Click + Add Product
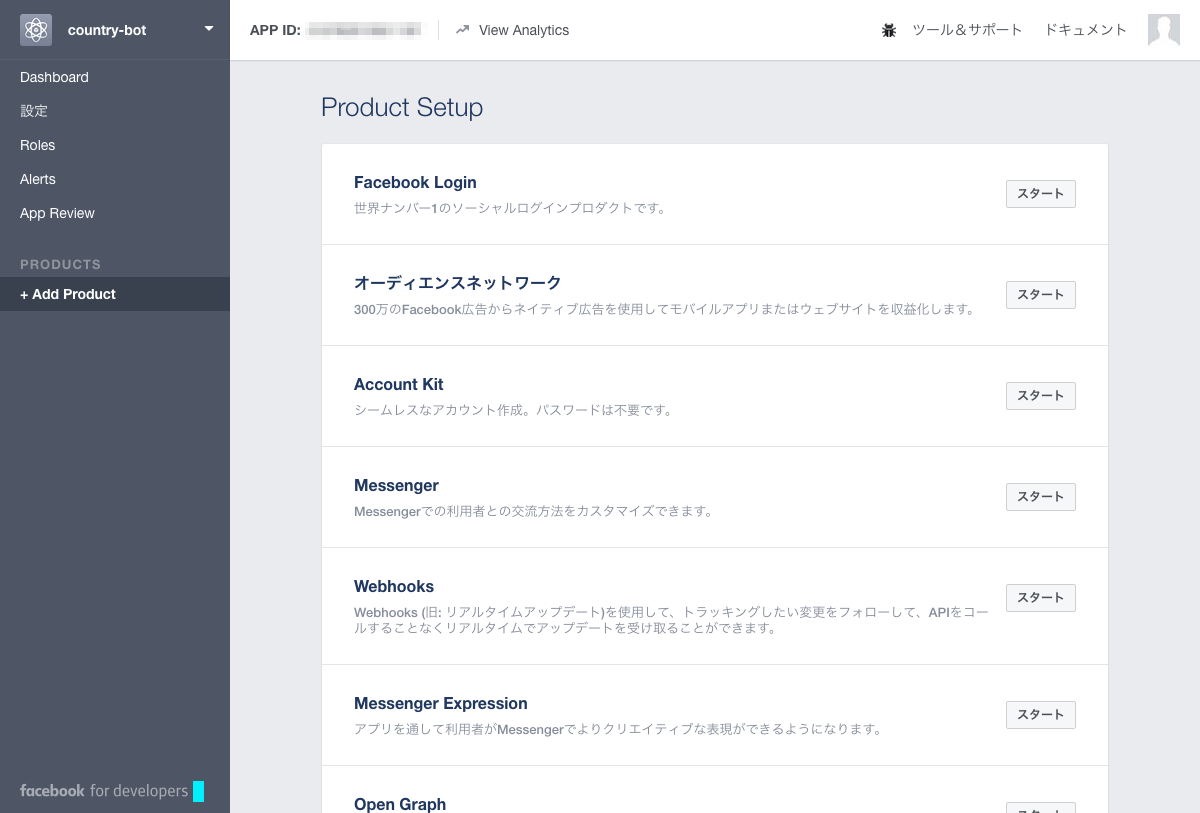Viewport: 1200px width, 813px height. pyautogui.click(x=68, y=294)
